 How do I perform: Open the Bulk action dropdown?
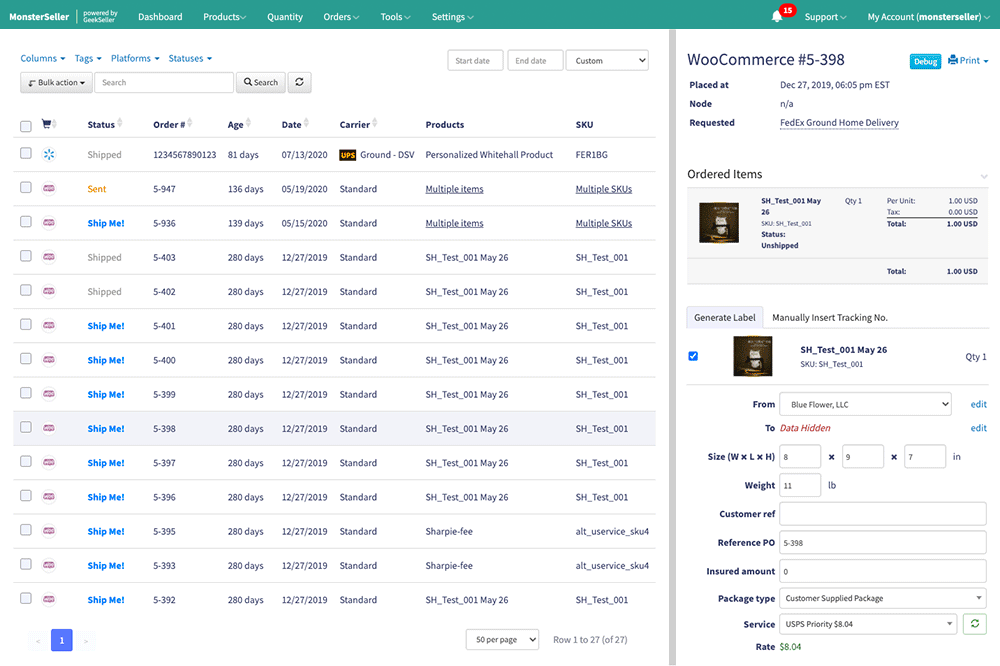57,82
